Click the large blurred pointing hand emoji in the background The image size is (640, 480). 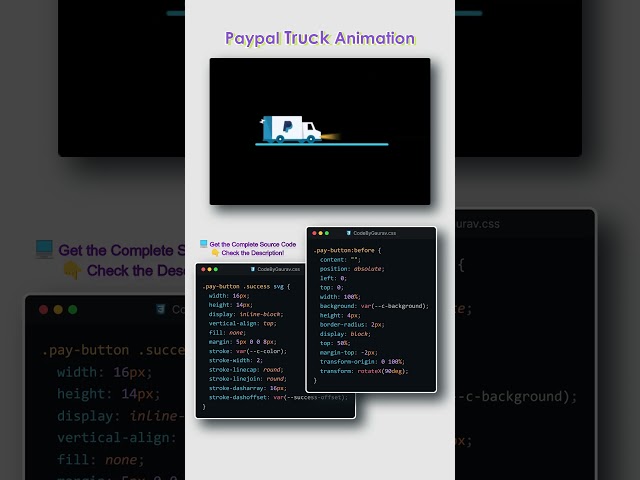tap(72, 270)
